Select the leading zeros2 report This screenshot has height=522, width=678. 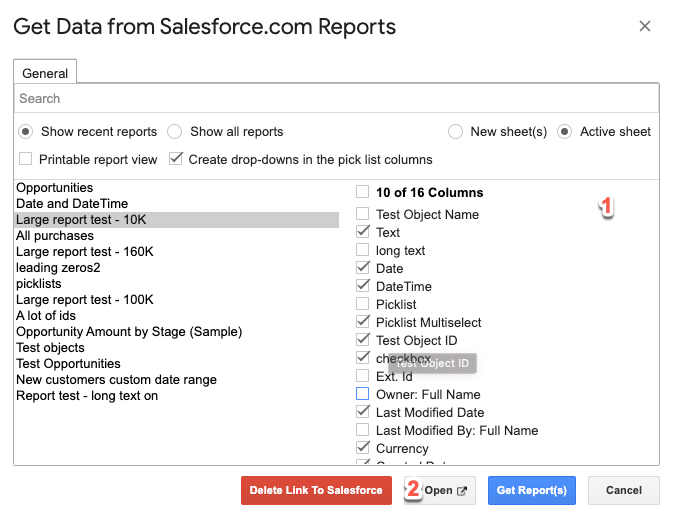[x=176, y=268]
